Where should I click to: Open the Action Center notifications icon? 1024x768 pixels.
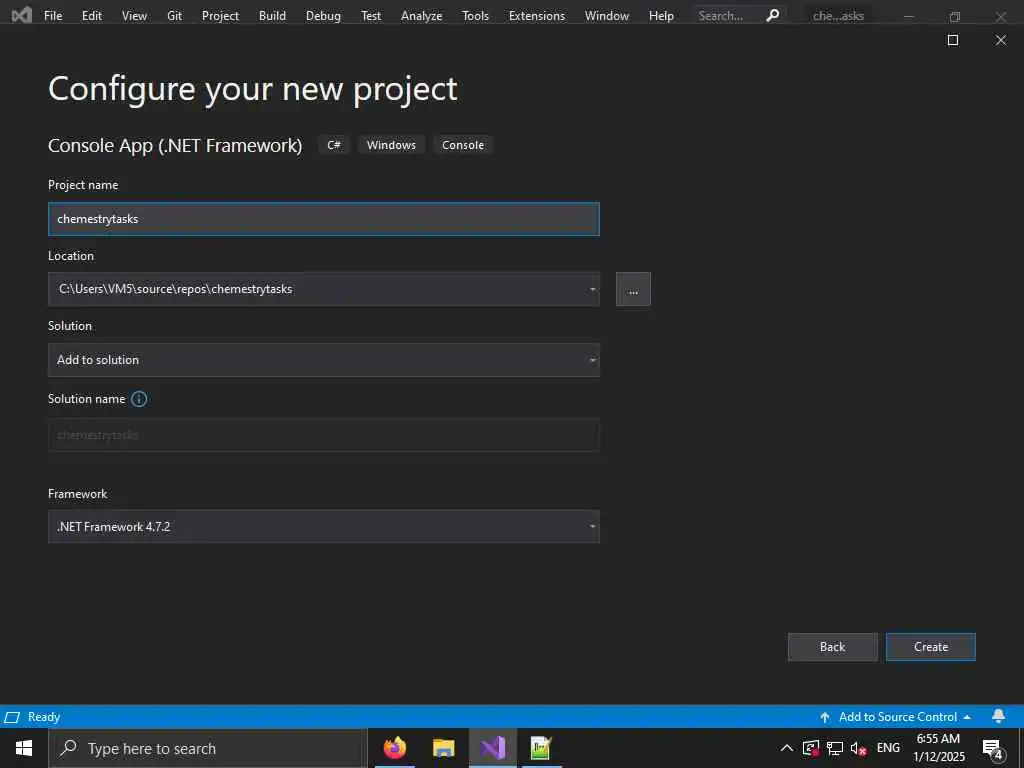(992, 749)
